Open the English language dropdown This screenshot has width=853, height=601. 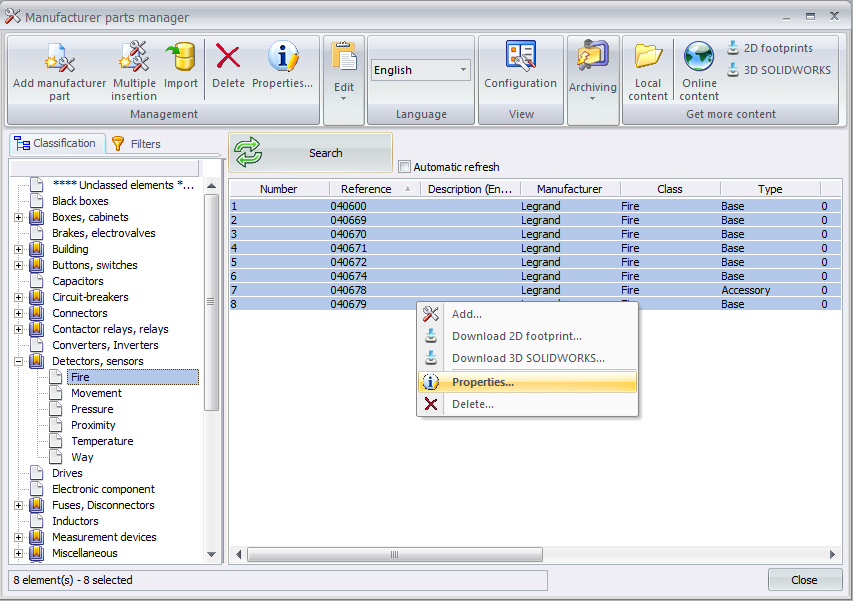tap(462, 69)
